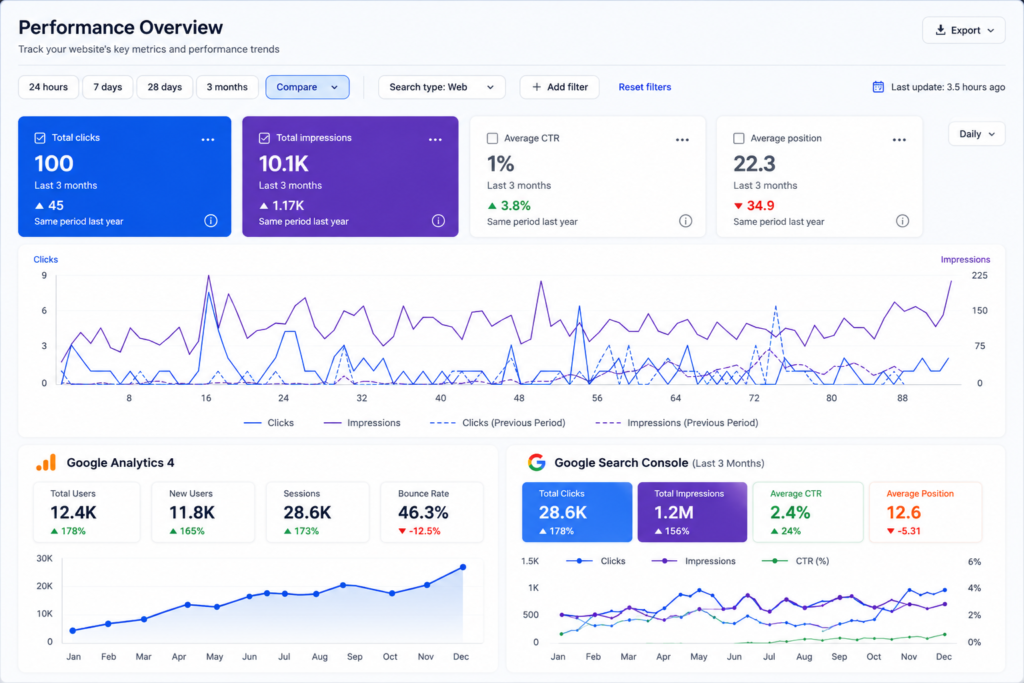Click the New Users 11.8K card

(203, 513)
